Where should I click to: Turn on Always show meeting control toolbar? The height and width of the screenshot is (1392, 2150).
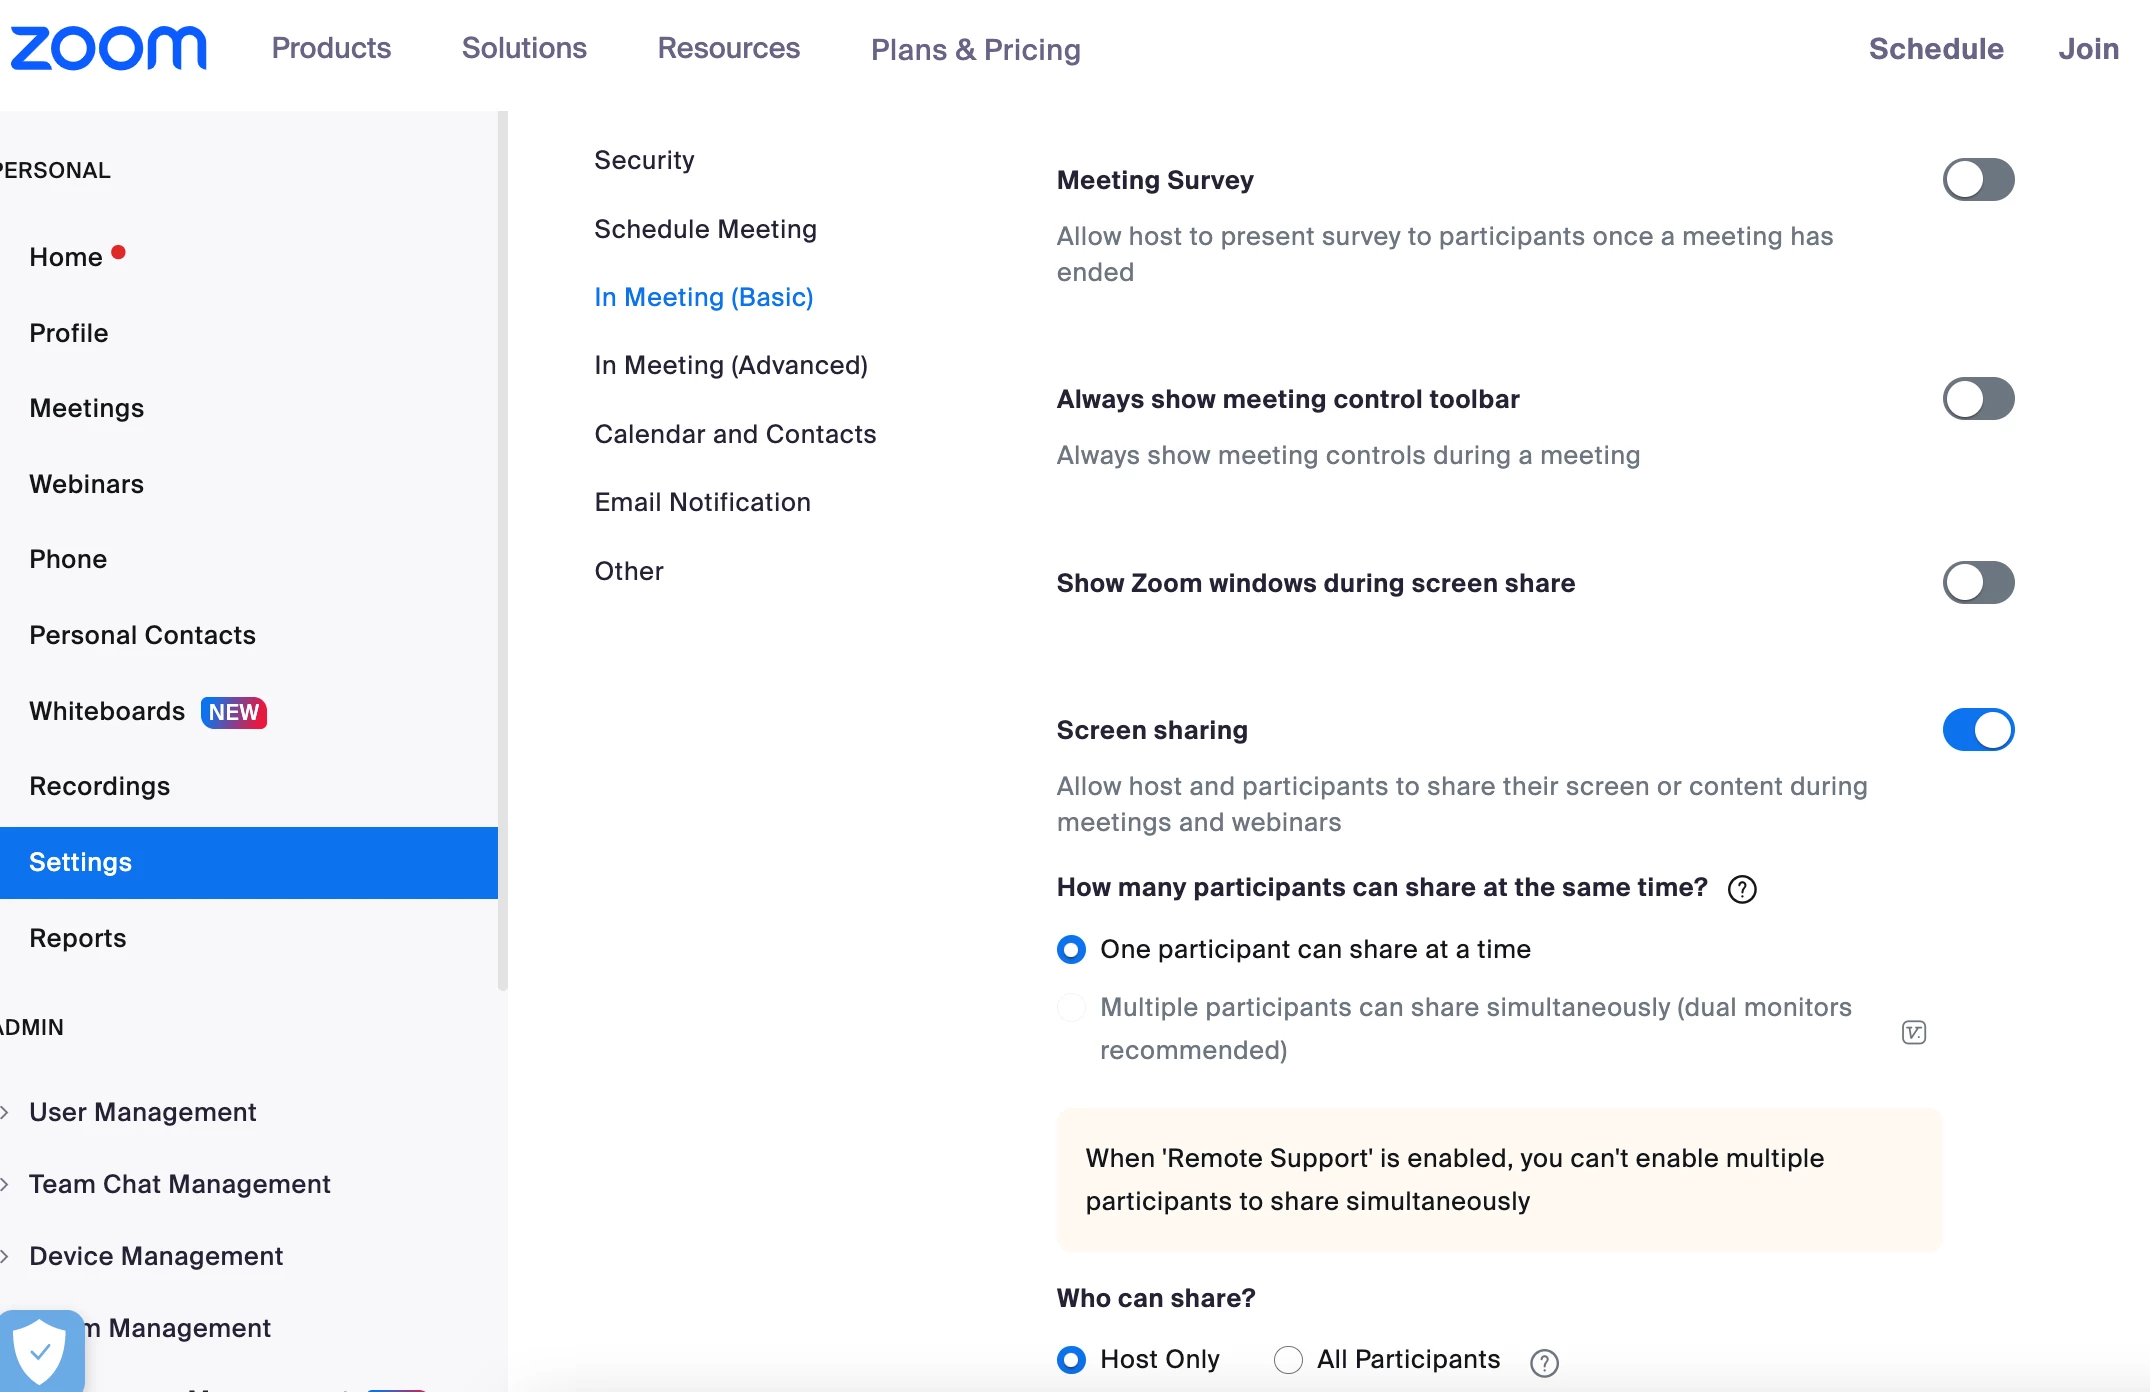pyautogui.click(x=1977, y=399)
